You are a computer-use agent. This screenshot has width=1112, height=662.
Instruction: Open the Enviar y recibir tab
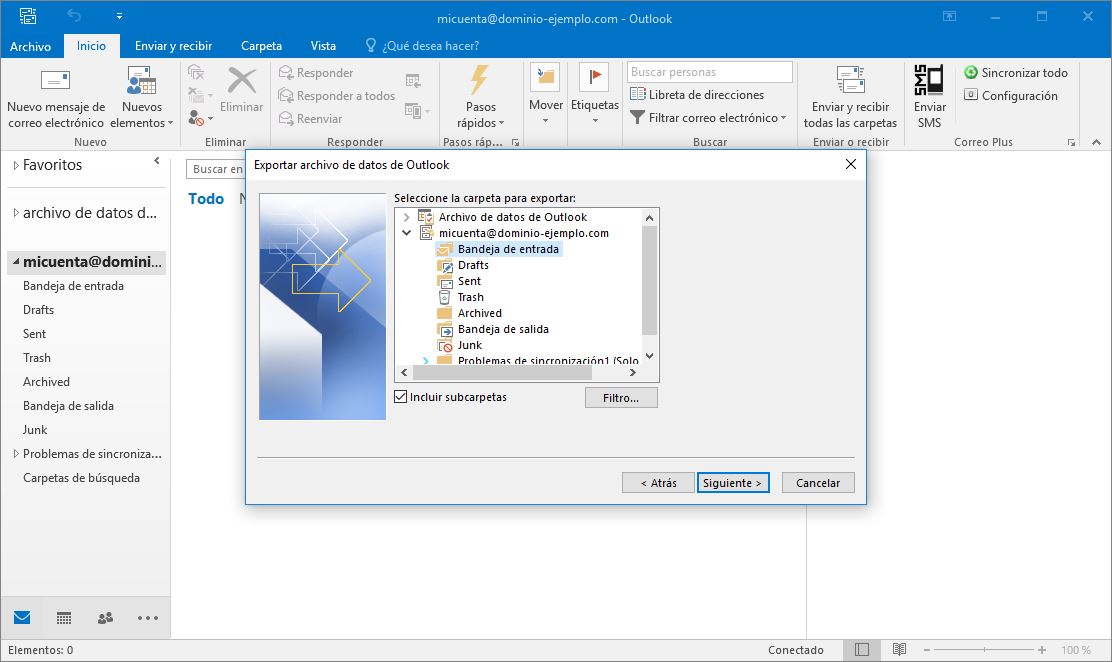(174, 46)
